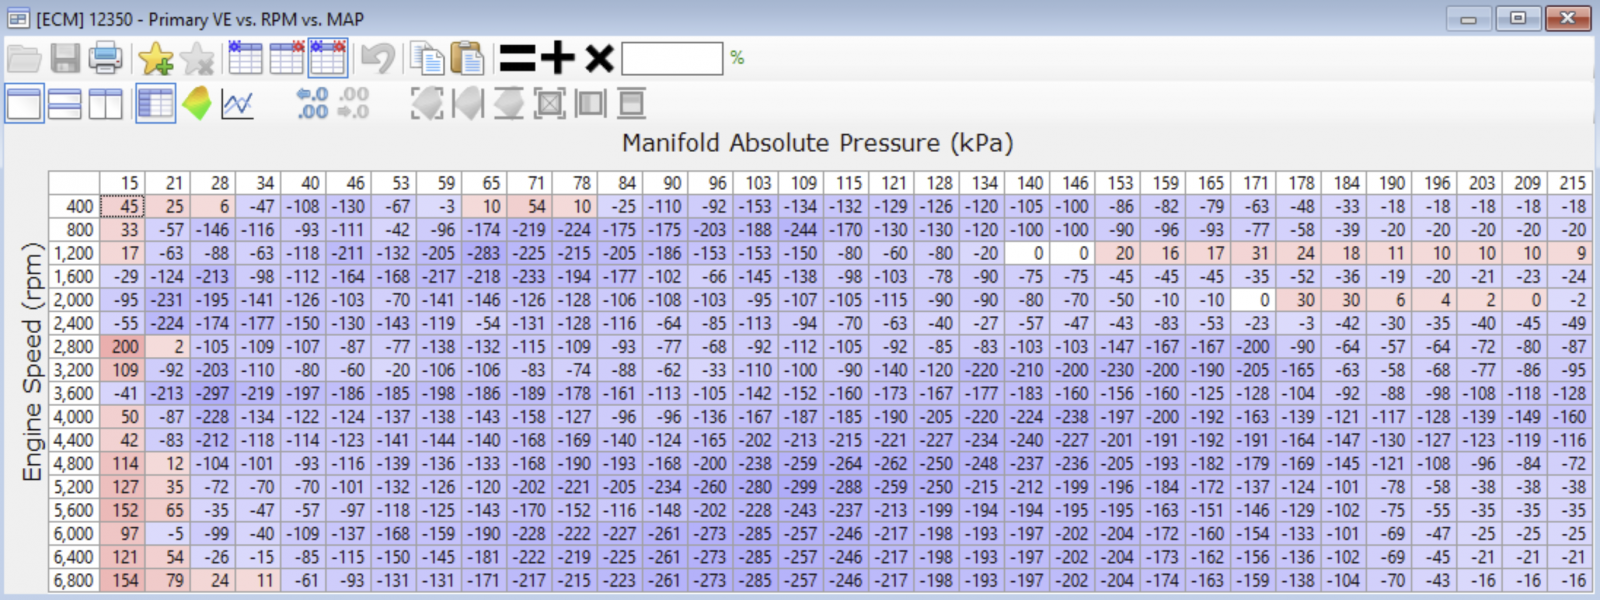Viewport: 1600px width, 600px height.
Task: Click the open folder icon
Action: pyautogui.click(x=23, y=58)
